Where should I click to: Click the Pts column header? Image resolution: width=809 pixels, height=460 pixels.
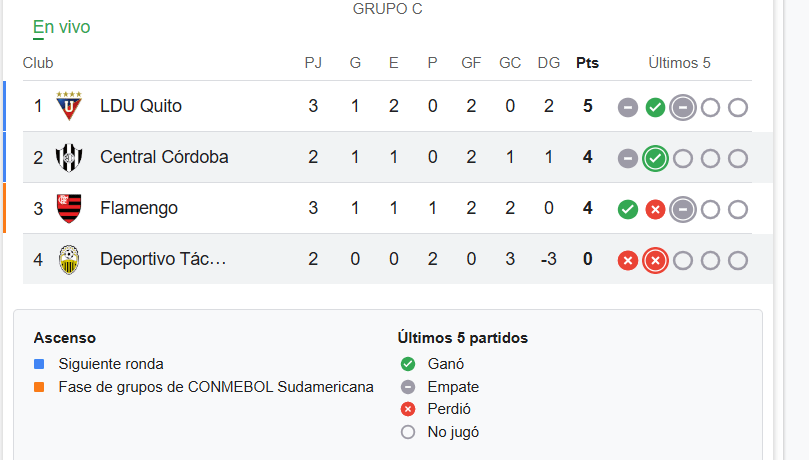[x=587, y=63]
